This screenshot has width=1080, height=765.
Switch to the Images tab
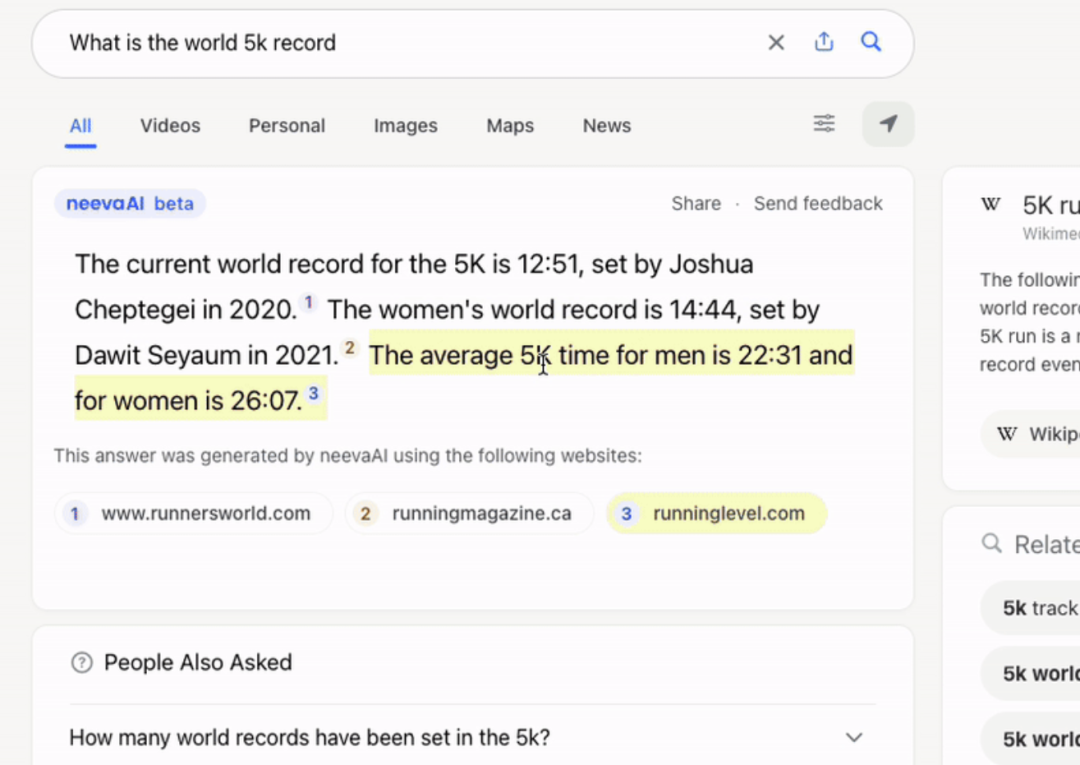point(406,126)
